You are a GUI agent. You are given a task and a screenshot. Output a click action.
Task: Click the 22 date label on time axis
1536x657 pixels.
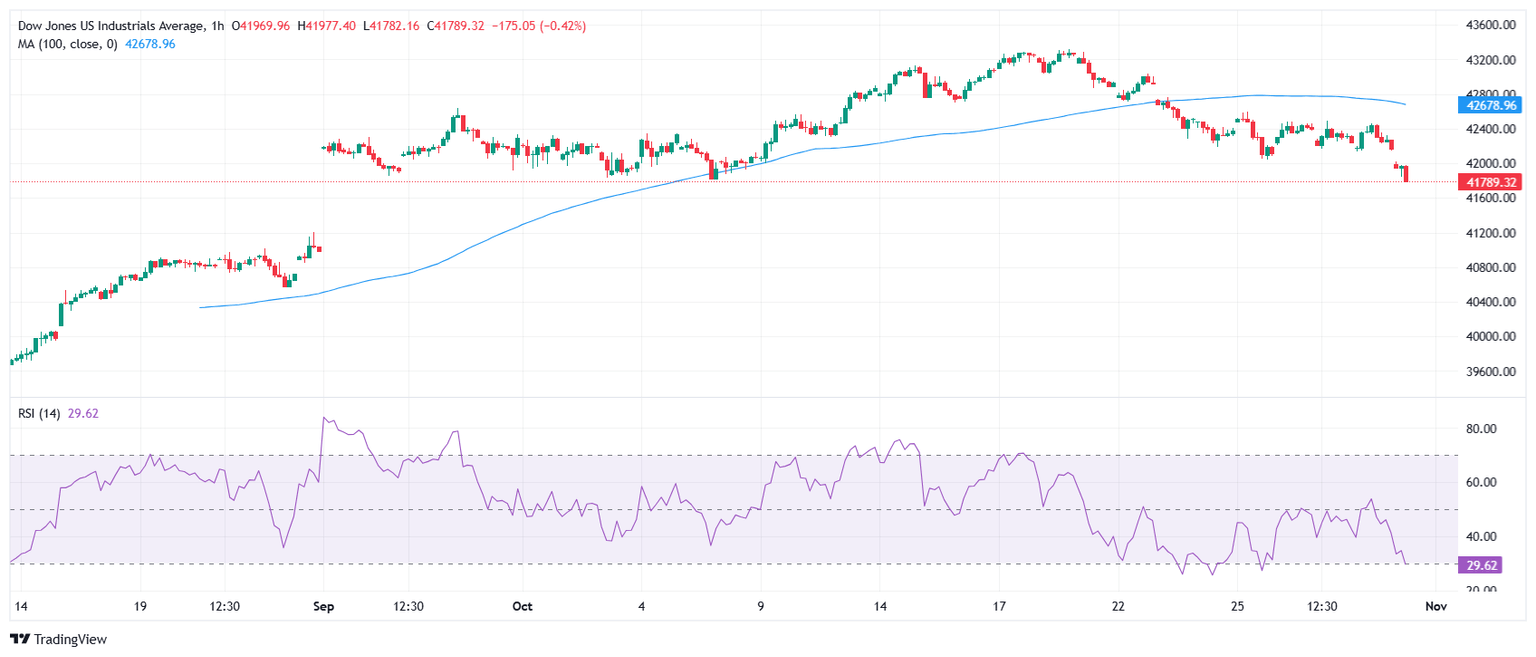[1118, 607]
